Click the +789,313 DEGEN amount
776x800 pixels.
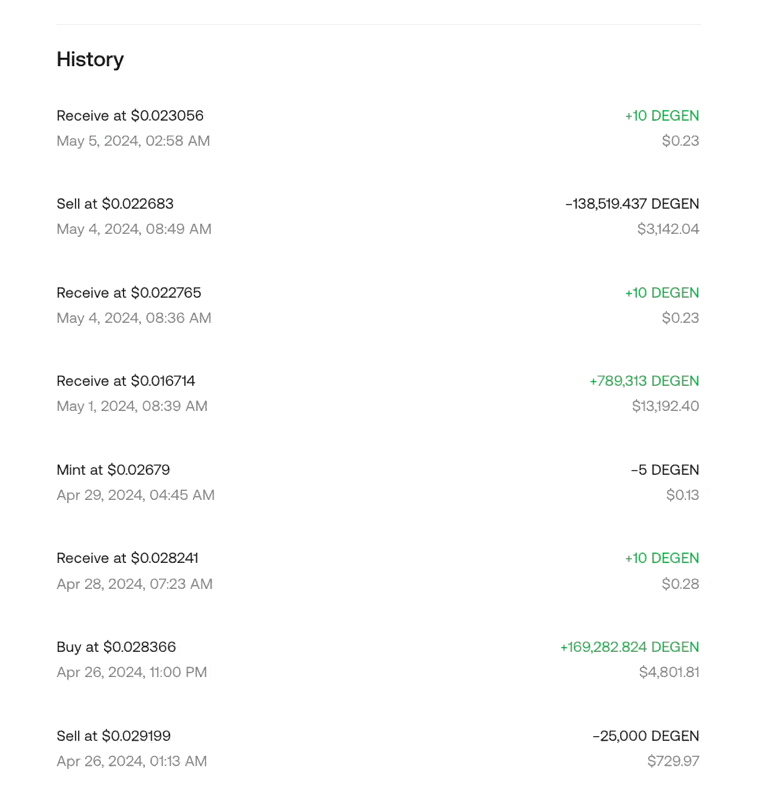click(644, 381)
